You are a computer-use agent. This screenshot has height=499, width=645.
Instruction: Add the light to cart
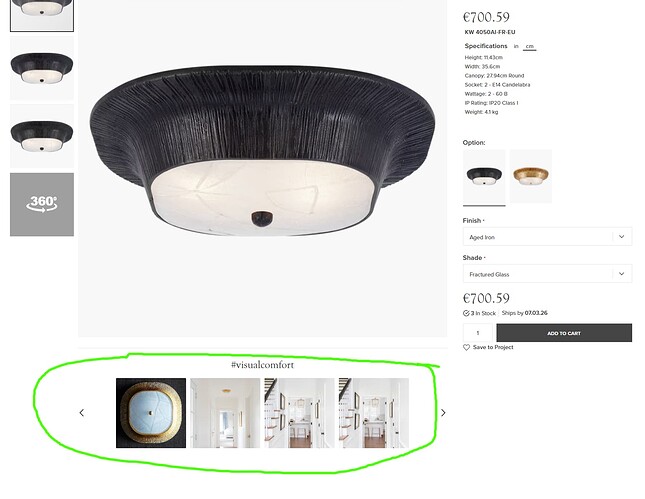(564, 333)
